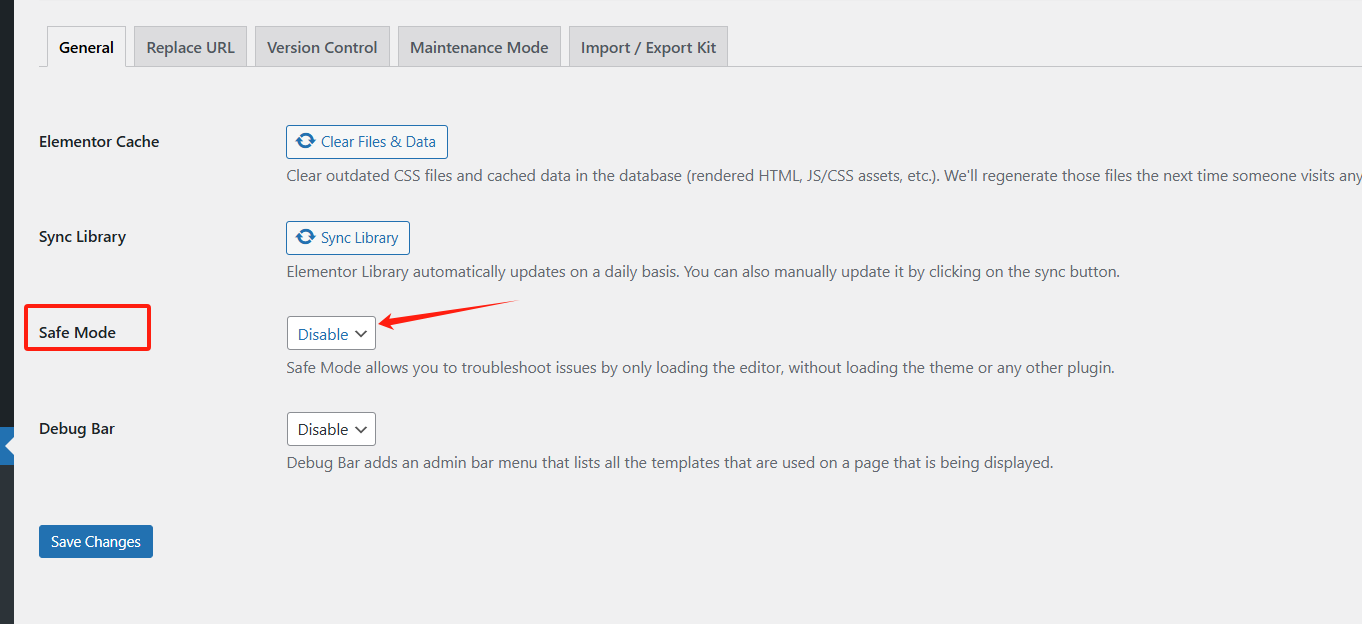Click the Save Changes button

click(96, 541)
